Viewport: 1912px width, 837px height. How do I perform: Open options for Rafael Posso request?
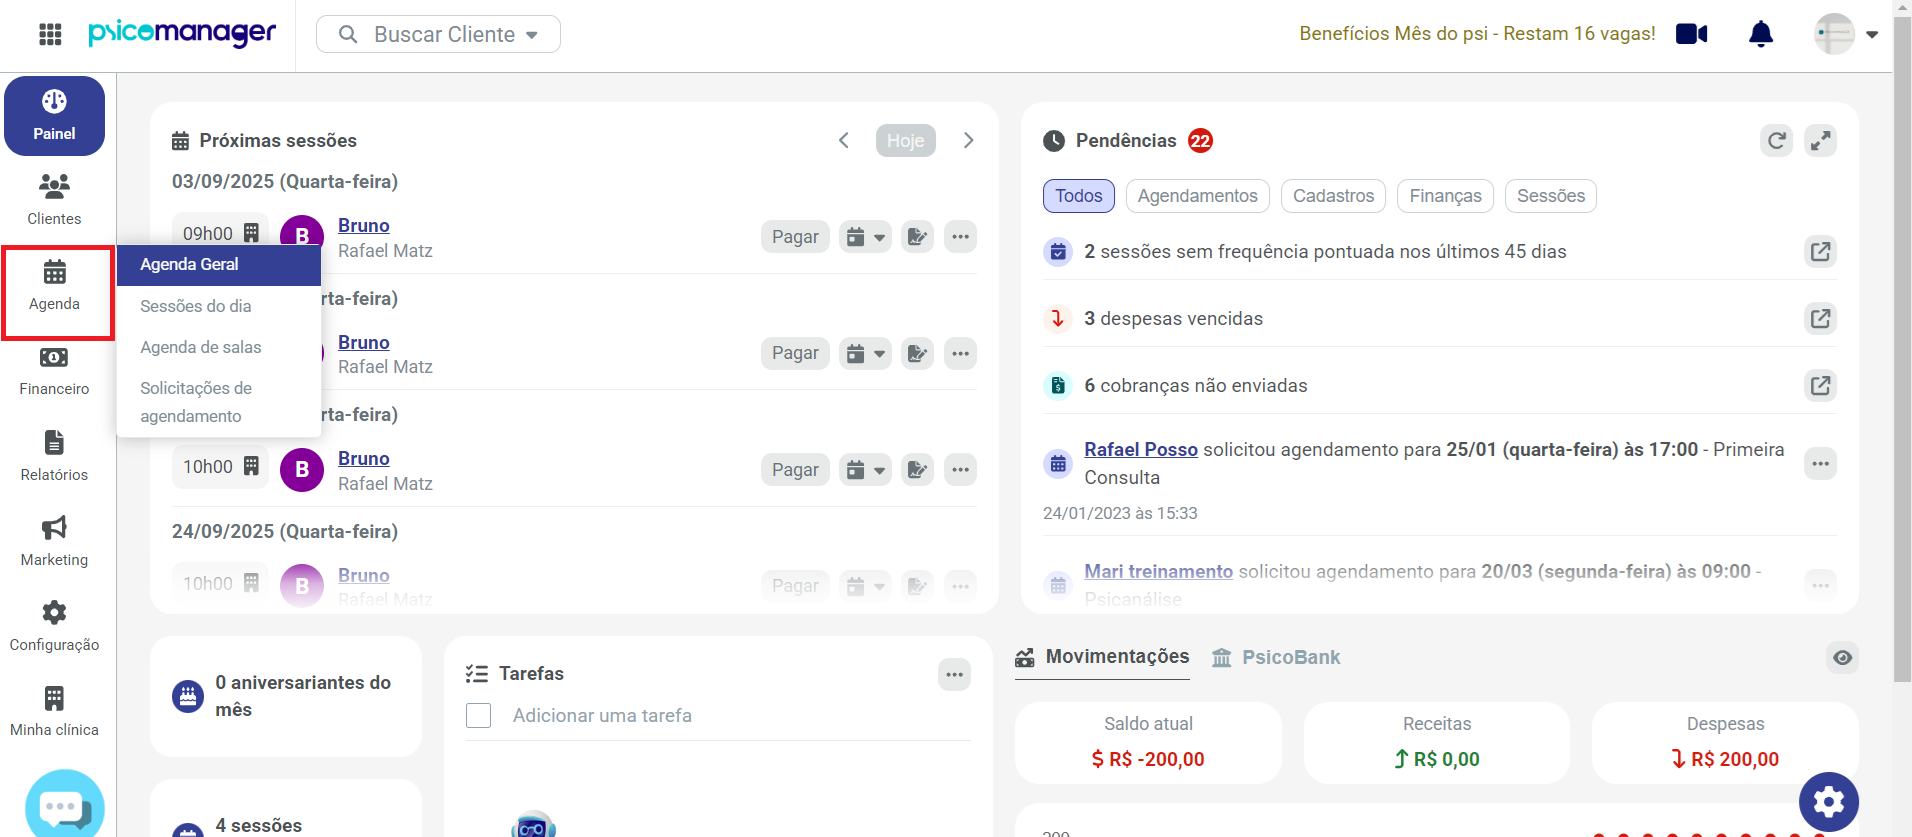pyautogui.click(x=1821, y=464)
